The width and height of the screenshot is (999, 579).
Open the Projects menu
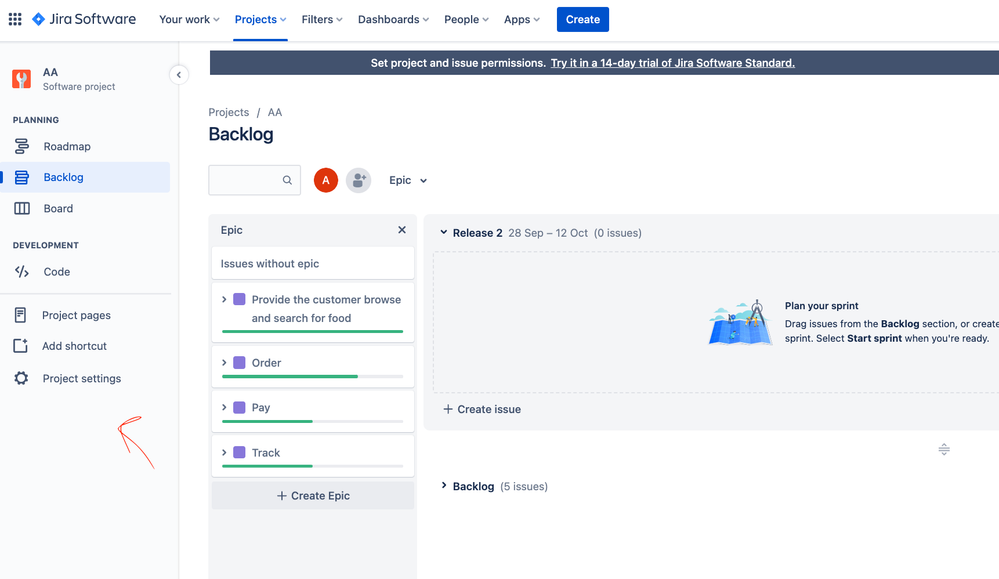coord(261,19)
